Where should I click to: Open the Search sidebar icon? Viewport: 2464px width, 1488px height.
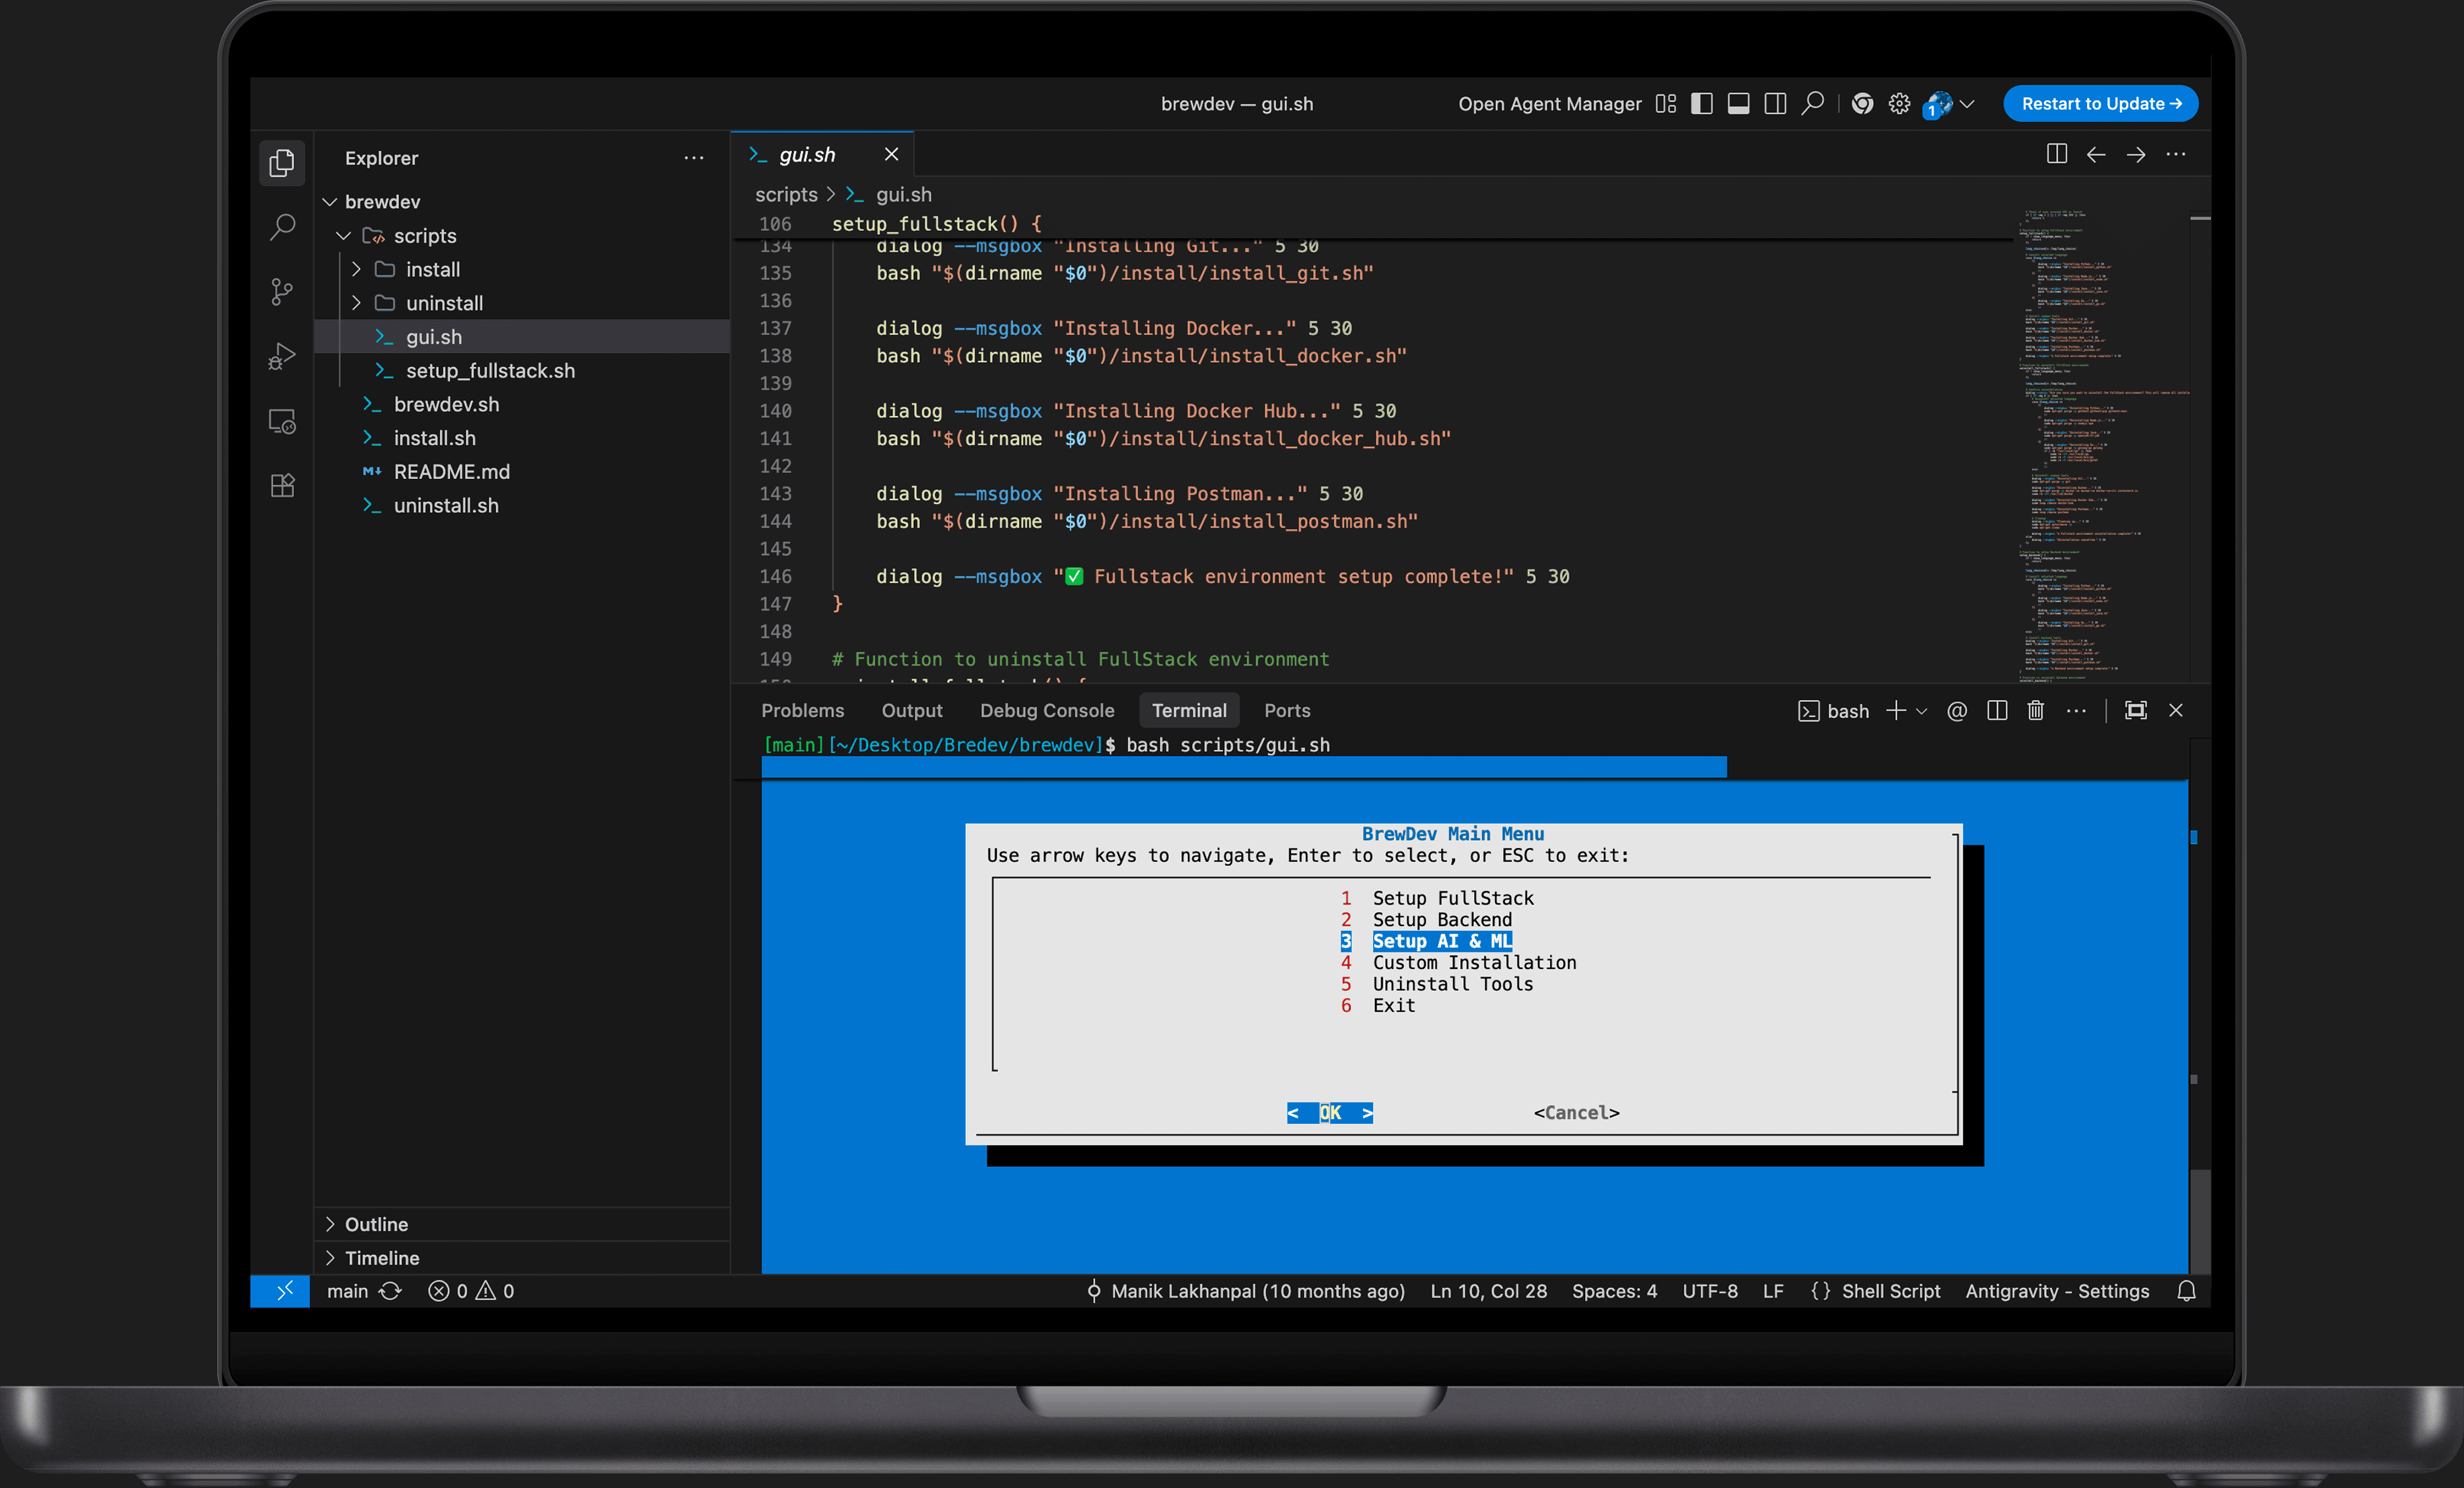282,227
